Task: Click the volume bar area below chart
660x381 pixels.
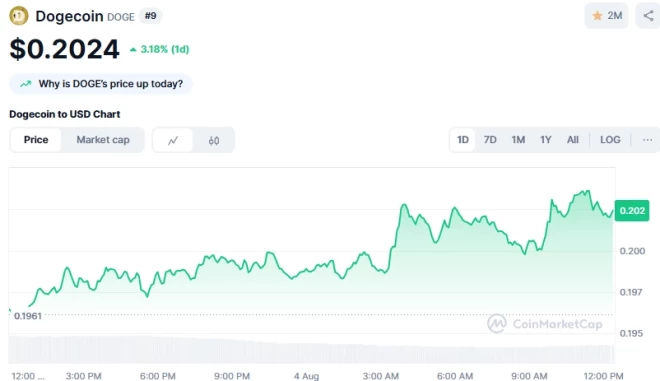Action: coord(311,349)
